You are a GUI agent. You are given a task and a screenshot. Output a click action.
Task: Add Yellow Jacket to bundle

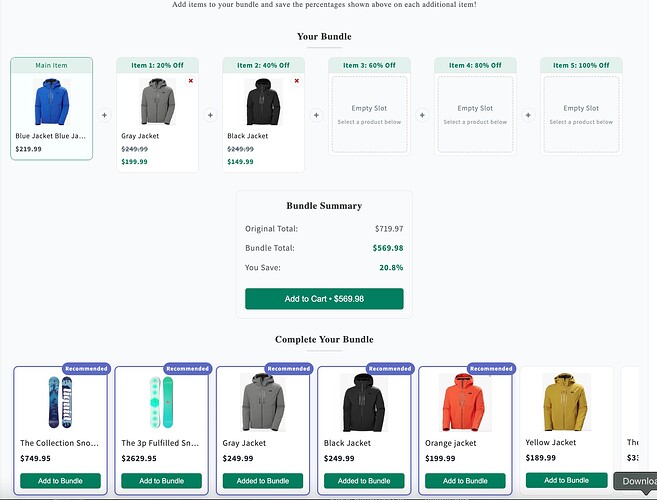click(x=566, y=480)
